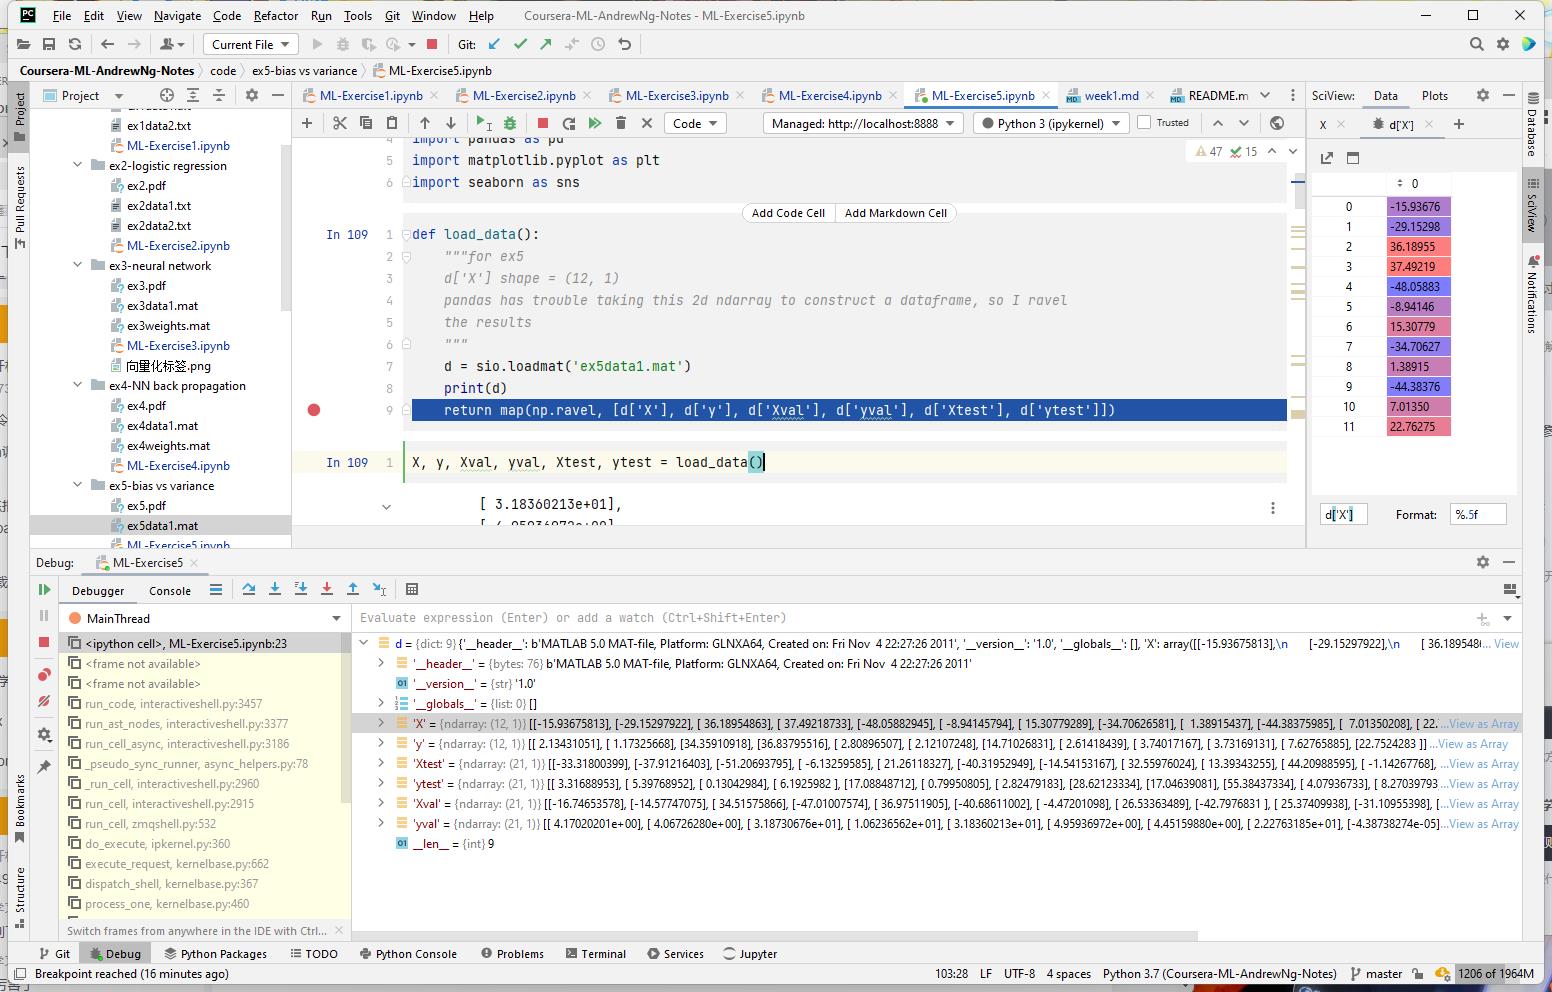The image size is (1552, 992).
Task: Open Python 3 (ipykernel) kernel dropdown
Action: tap(1050, 123)
